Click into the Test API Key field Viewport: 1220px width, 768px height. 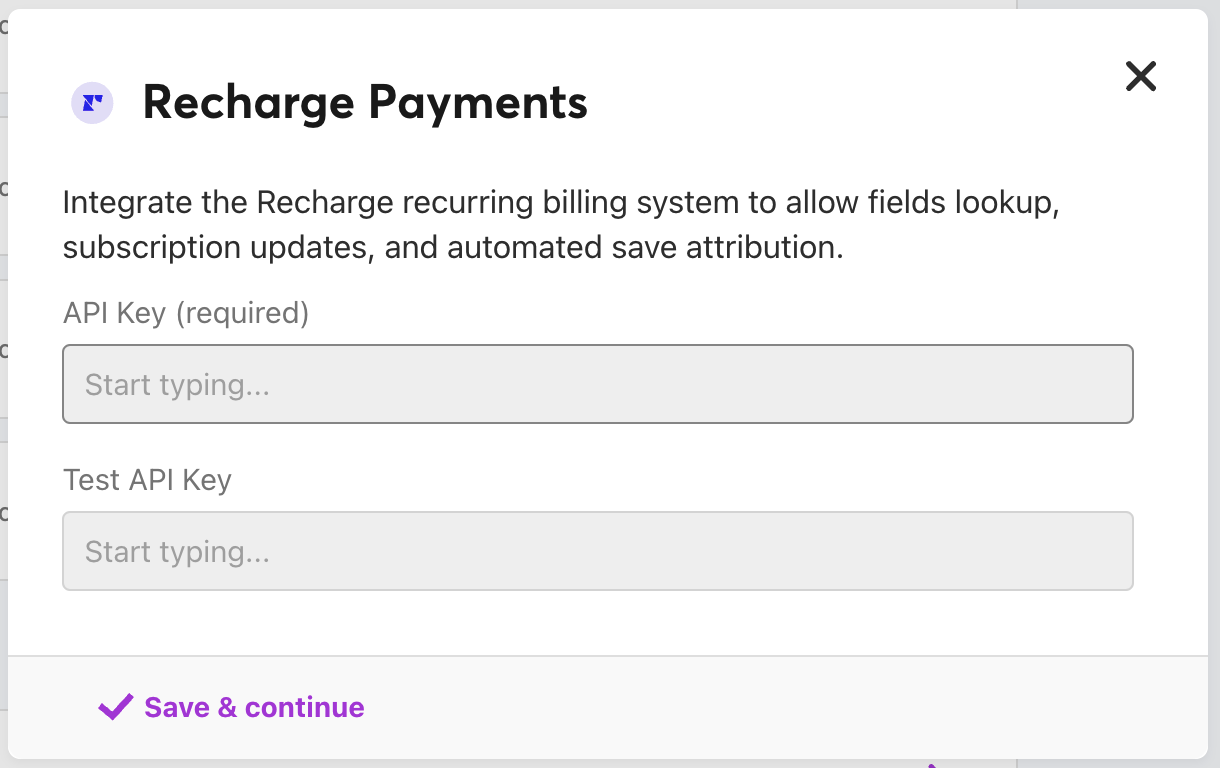pos(597,551)
